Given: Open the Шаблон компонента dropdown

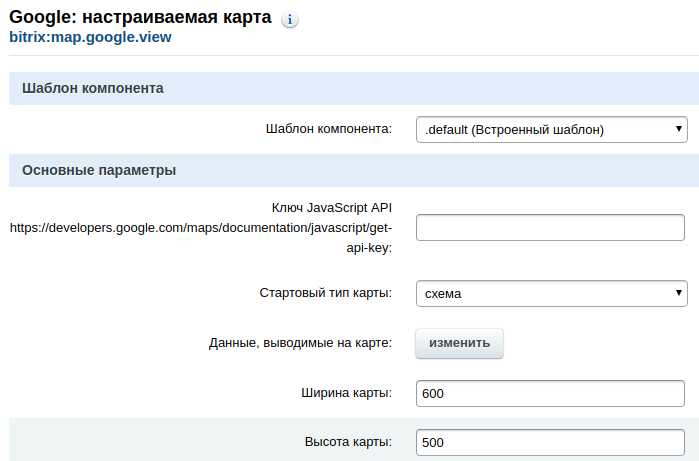Looking at the screenshot, I should [551, 130].
